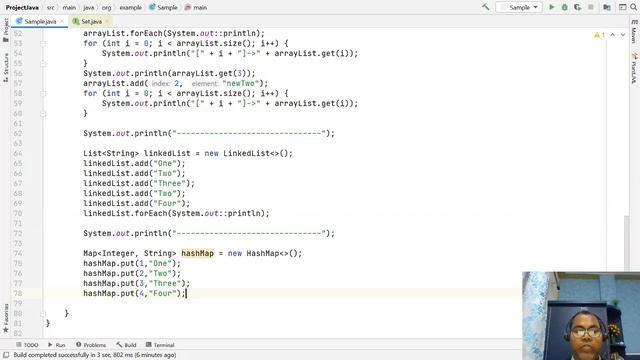Start debugging with the green bug icon
The image size is (640, 360).
tap(564, 7)
